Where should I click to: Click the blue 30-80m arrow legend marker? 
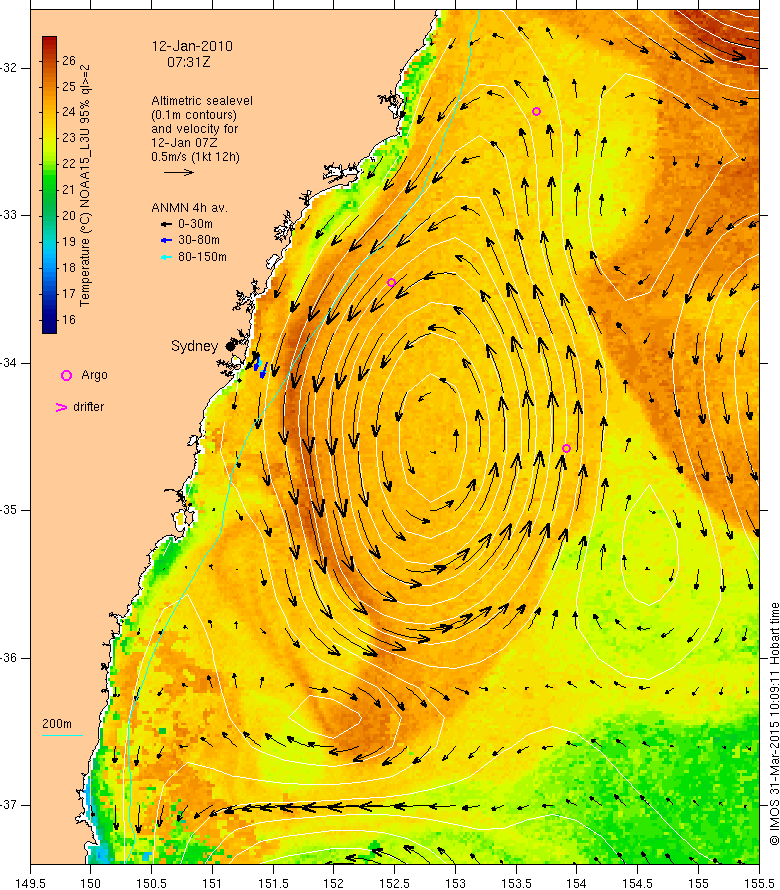coord(166,240)
